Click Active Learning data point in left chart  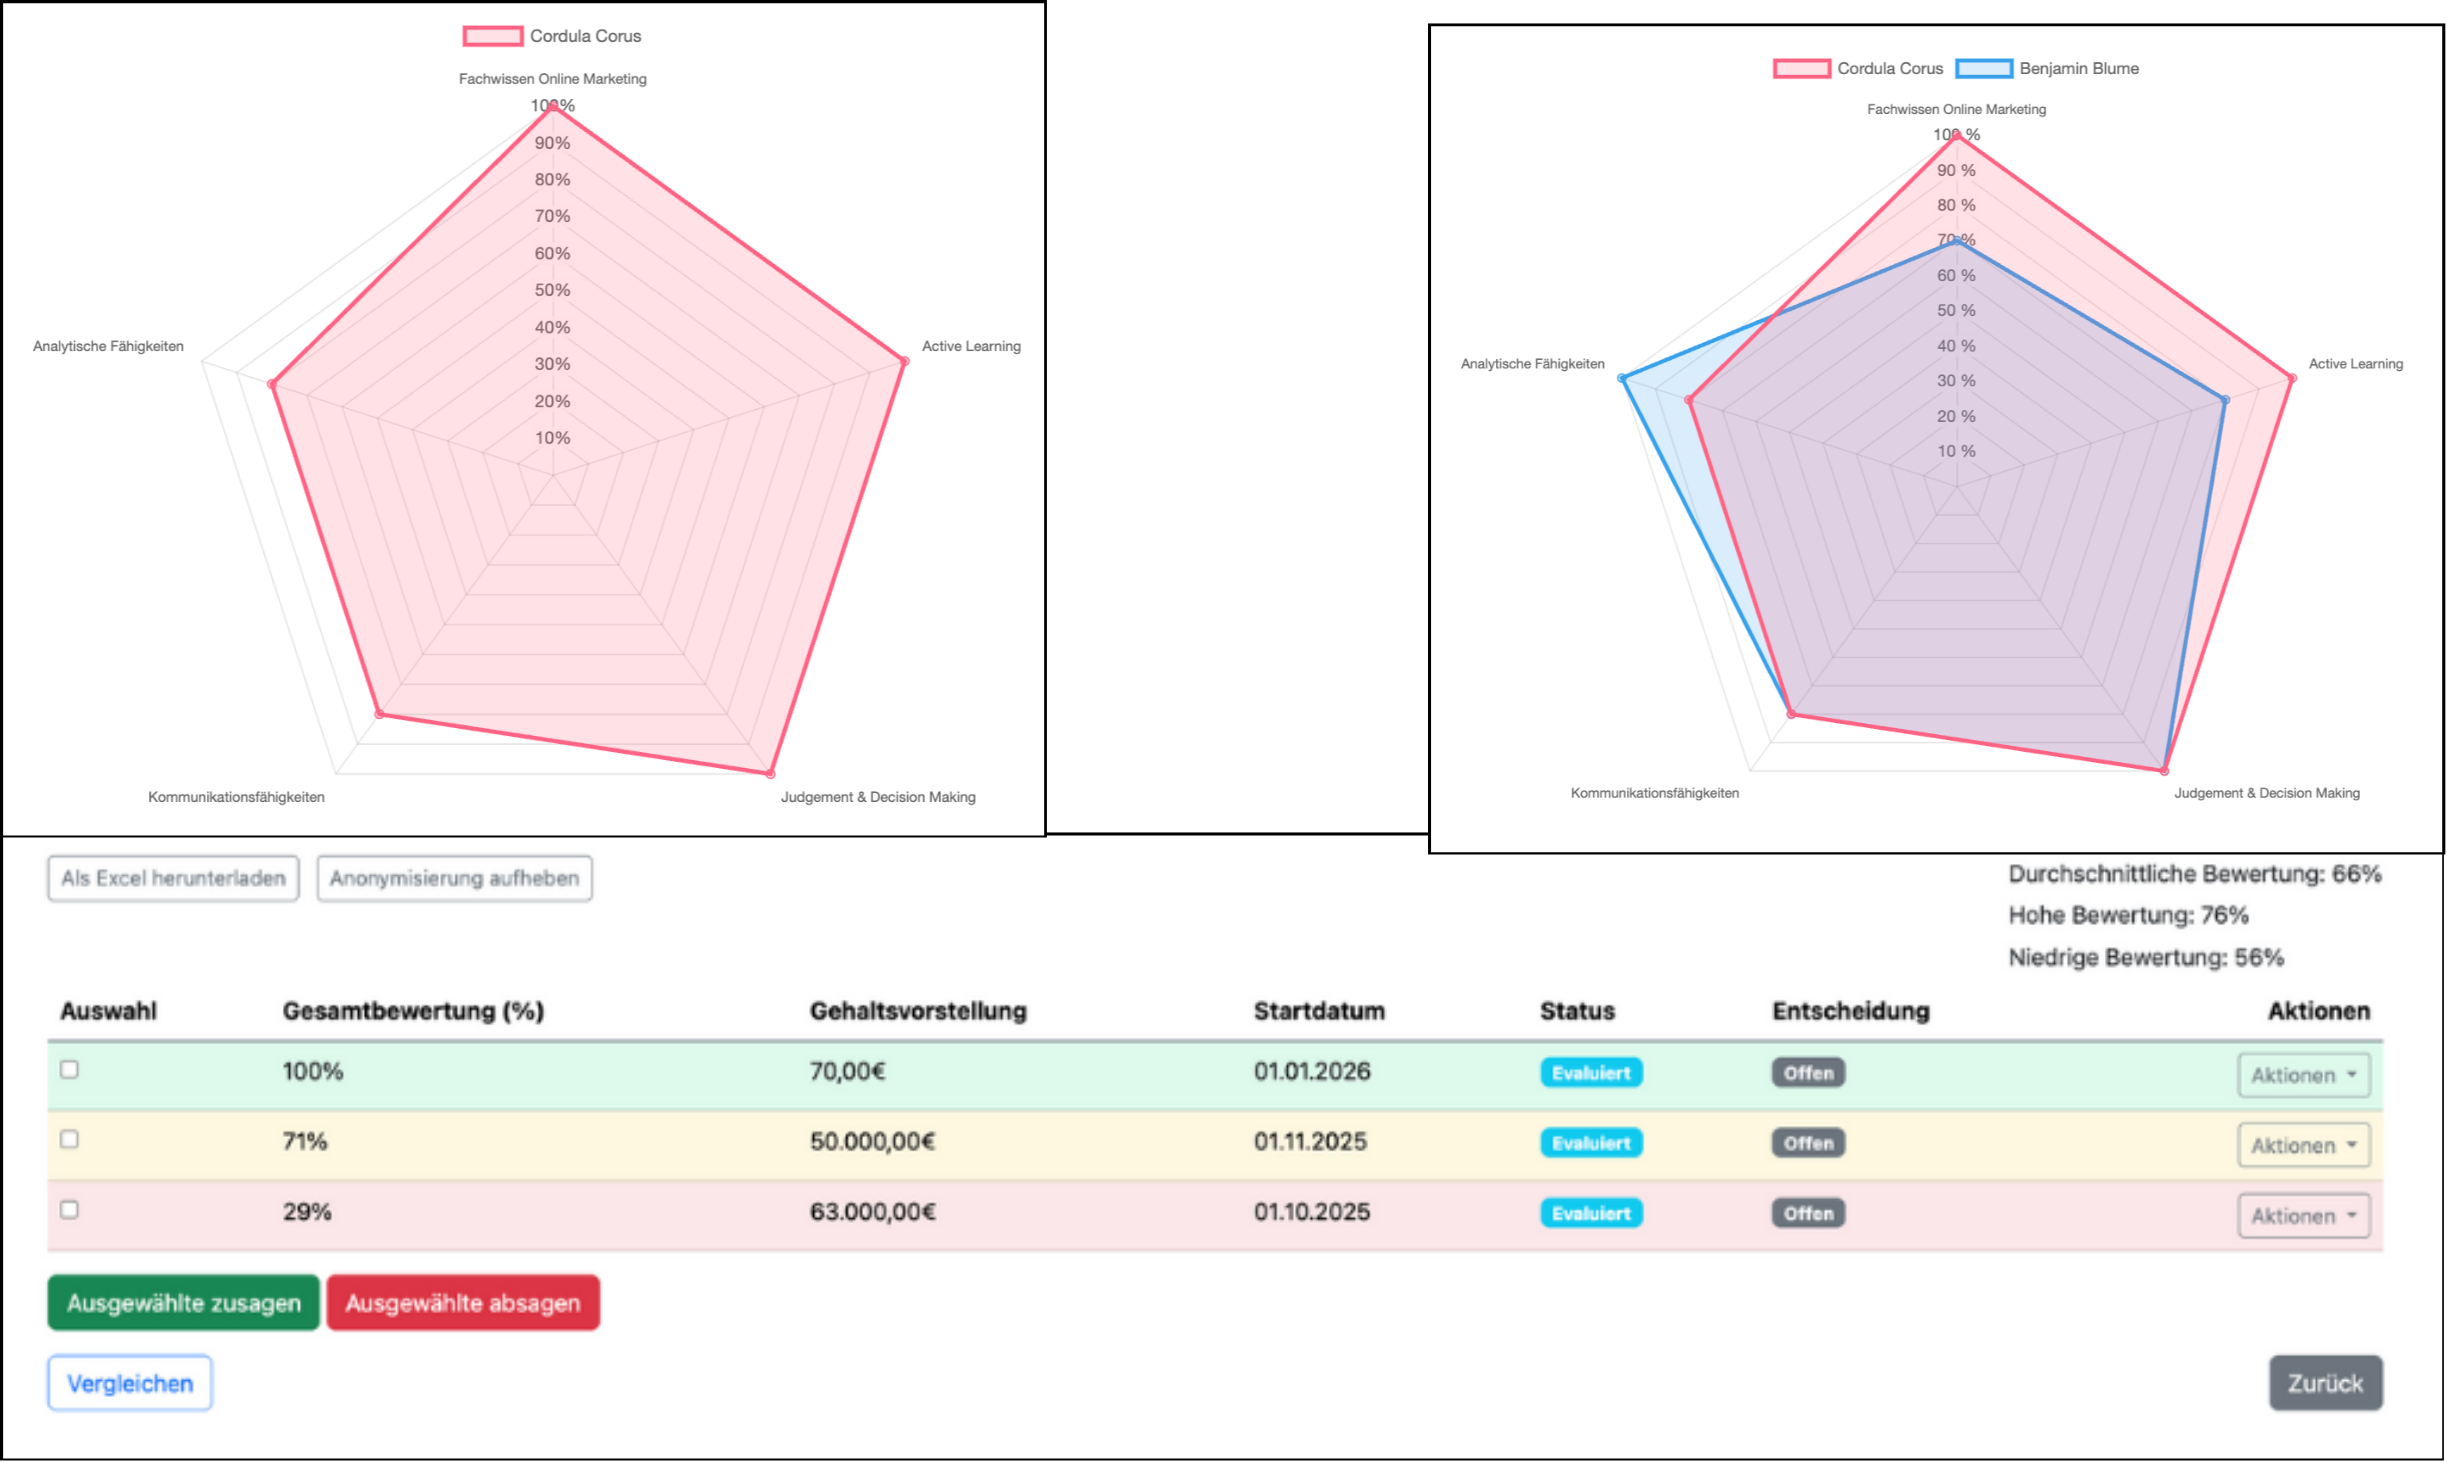904,361
